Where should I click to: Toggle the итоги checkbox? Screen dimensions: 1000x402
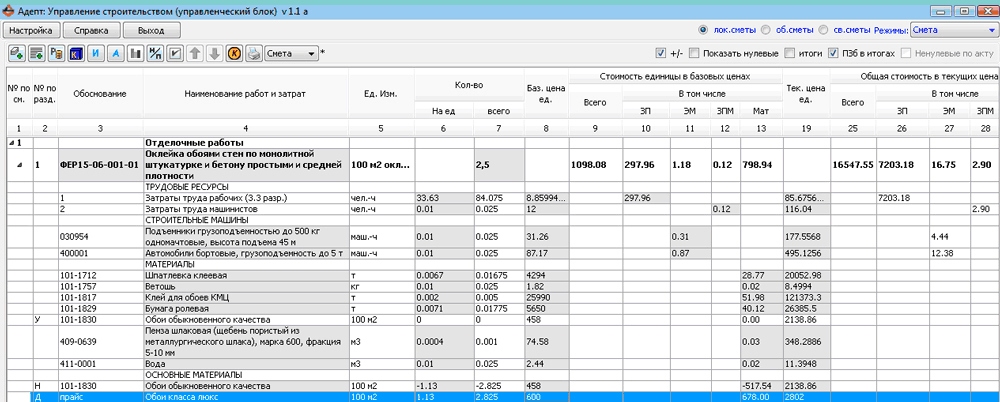(x=791, y=52)
